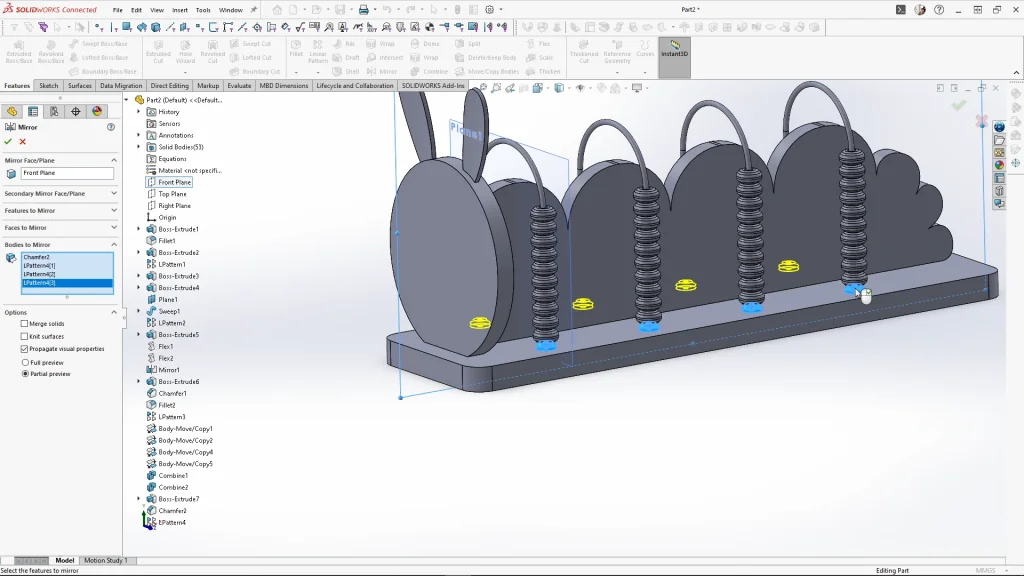Expand the Boss-Extrude1 tree node
The width and height of the screenshot is (1024, 576).
pyautogui.click(x=139, y=229)
